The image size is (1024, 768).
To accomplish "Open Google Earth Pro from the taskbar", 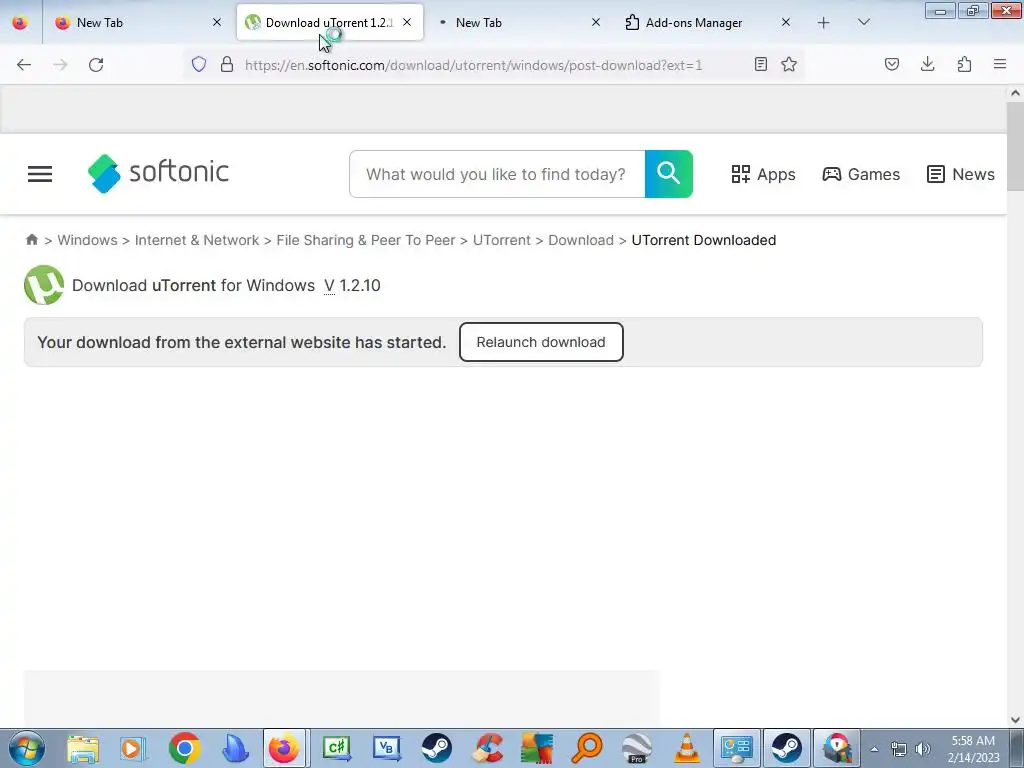I will pyautogui.click(x=637, y=748).
